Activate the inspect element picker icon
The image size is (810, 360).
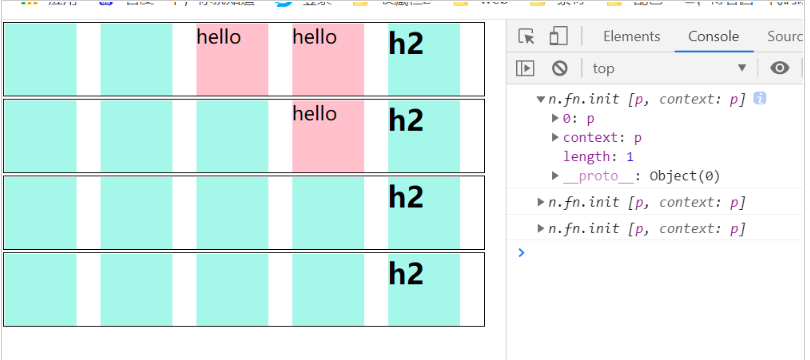pyautogui.click(x=526, y=37)
